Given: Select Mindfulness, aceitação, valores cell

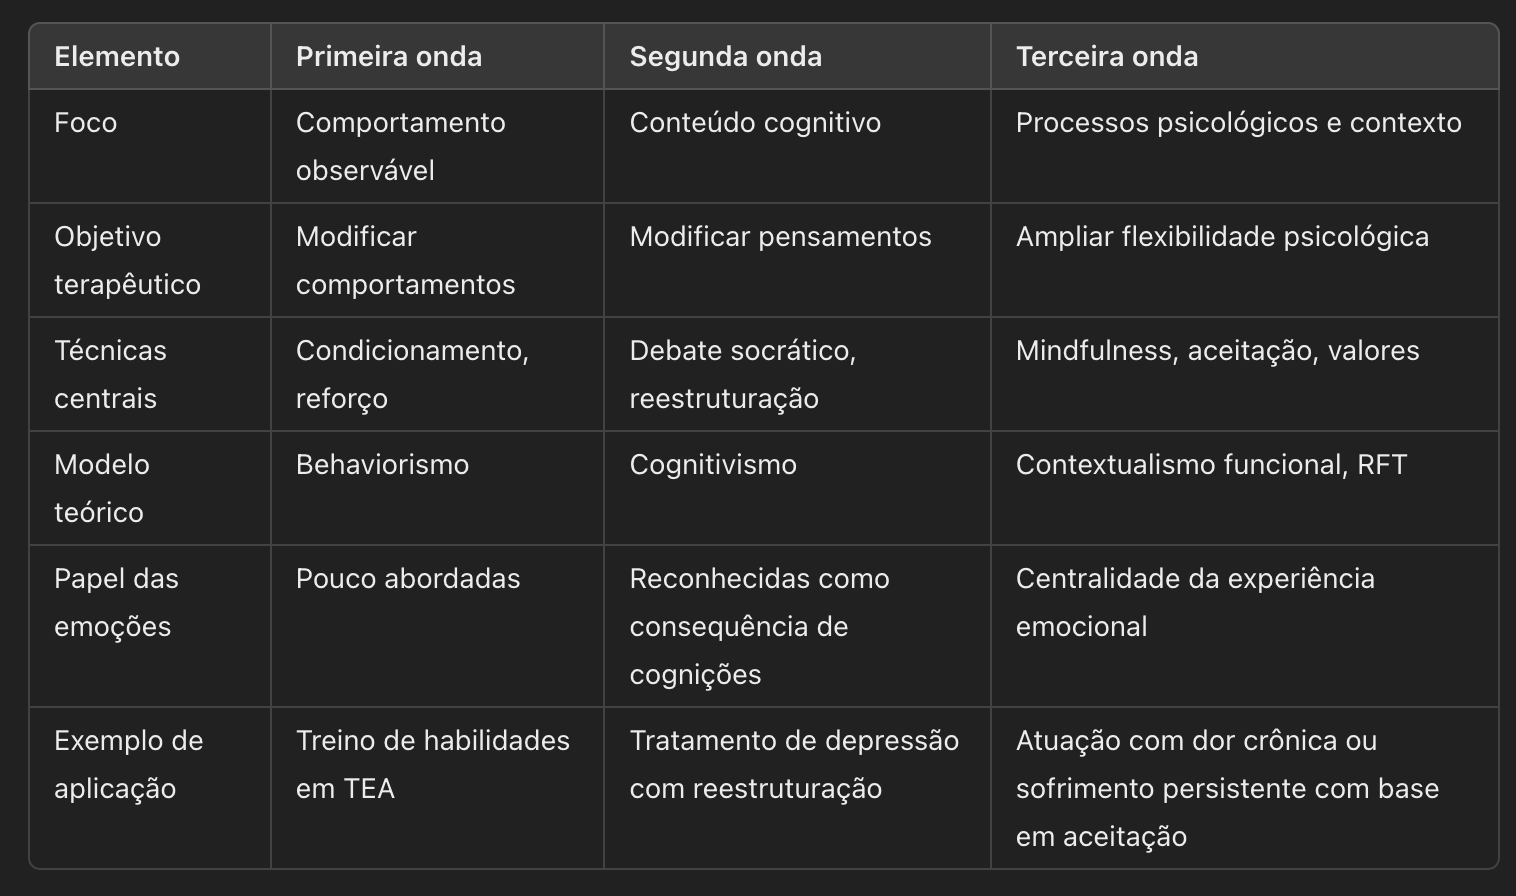Looking at the screenshot, I should click(x=1244, y=374).
